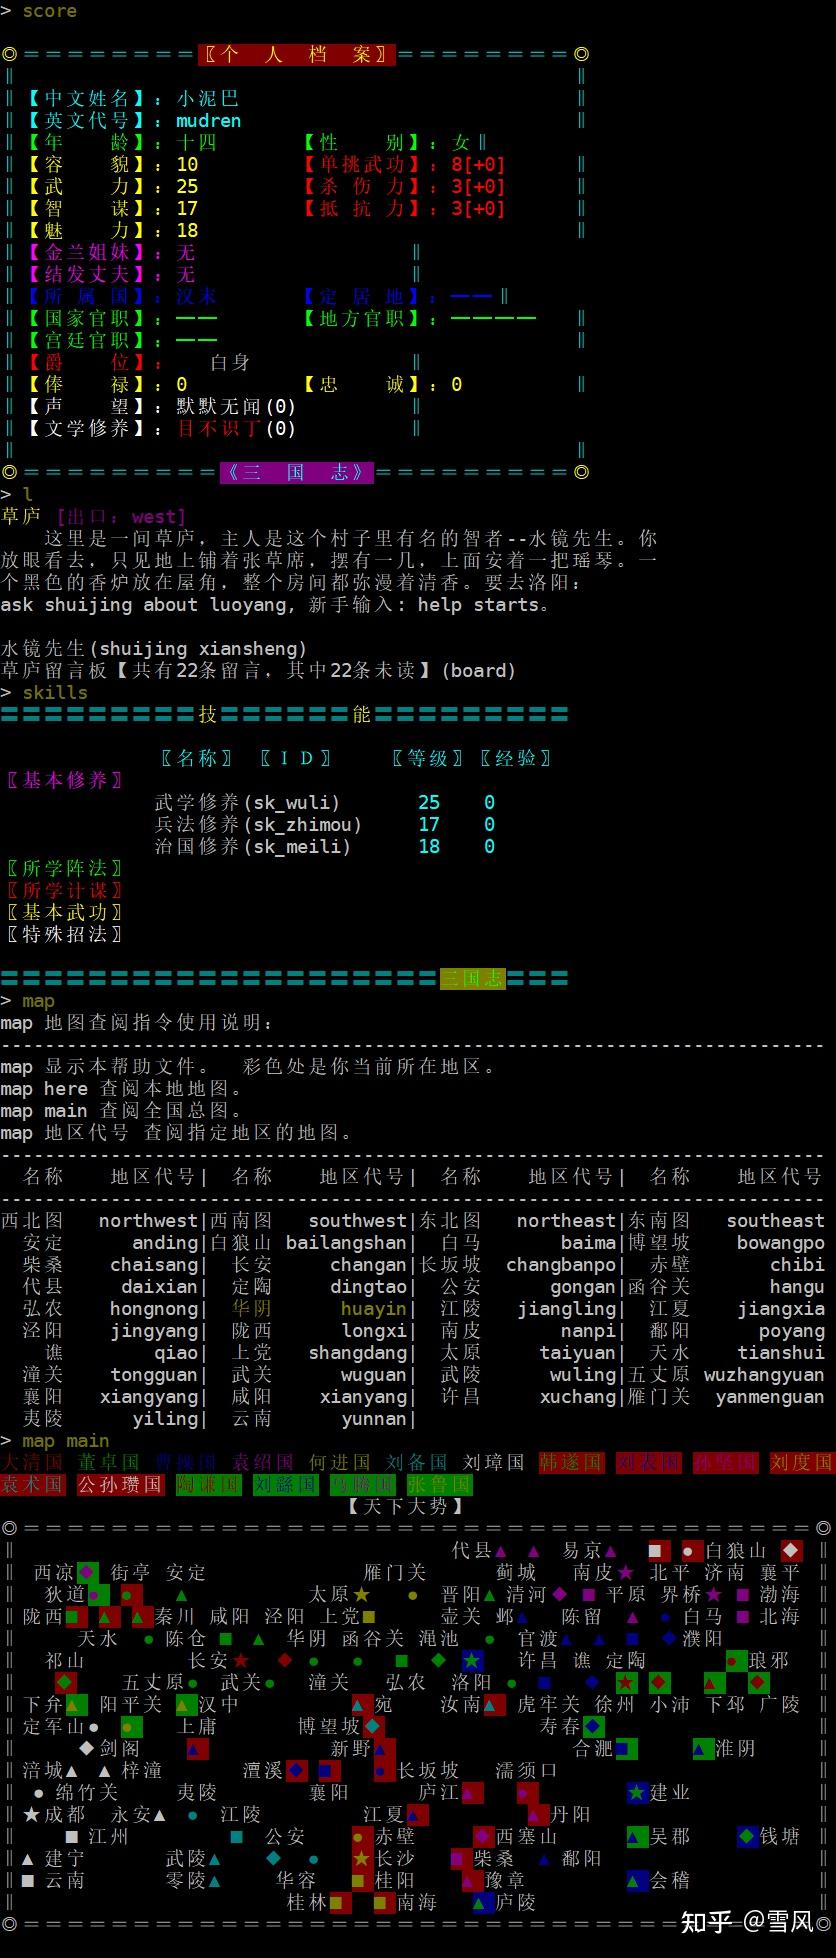Click the white diamond marker beside 剑阁
The height and width of the screenshot is (1958, 836).
(x=87, y=1748)
